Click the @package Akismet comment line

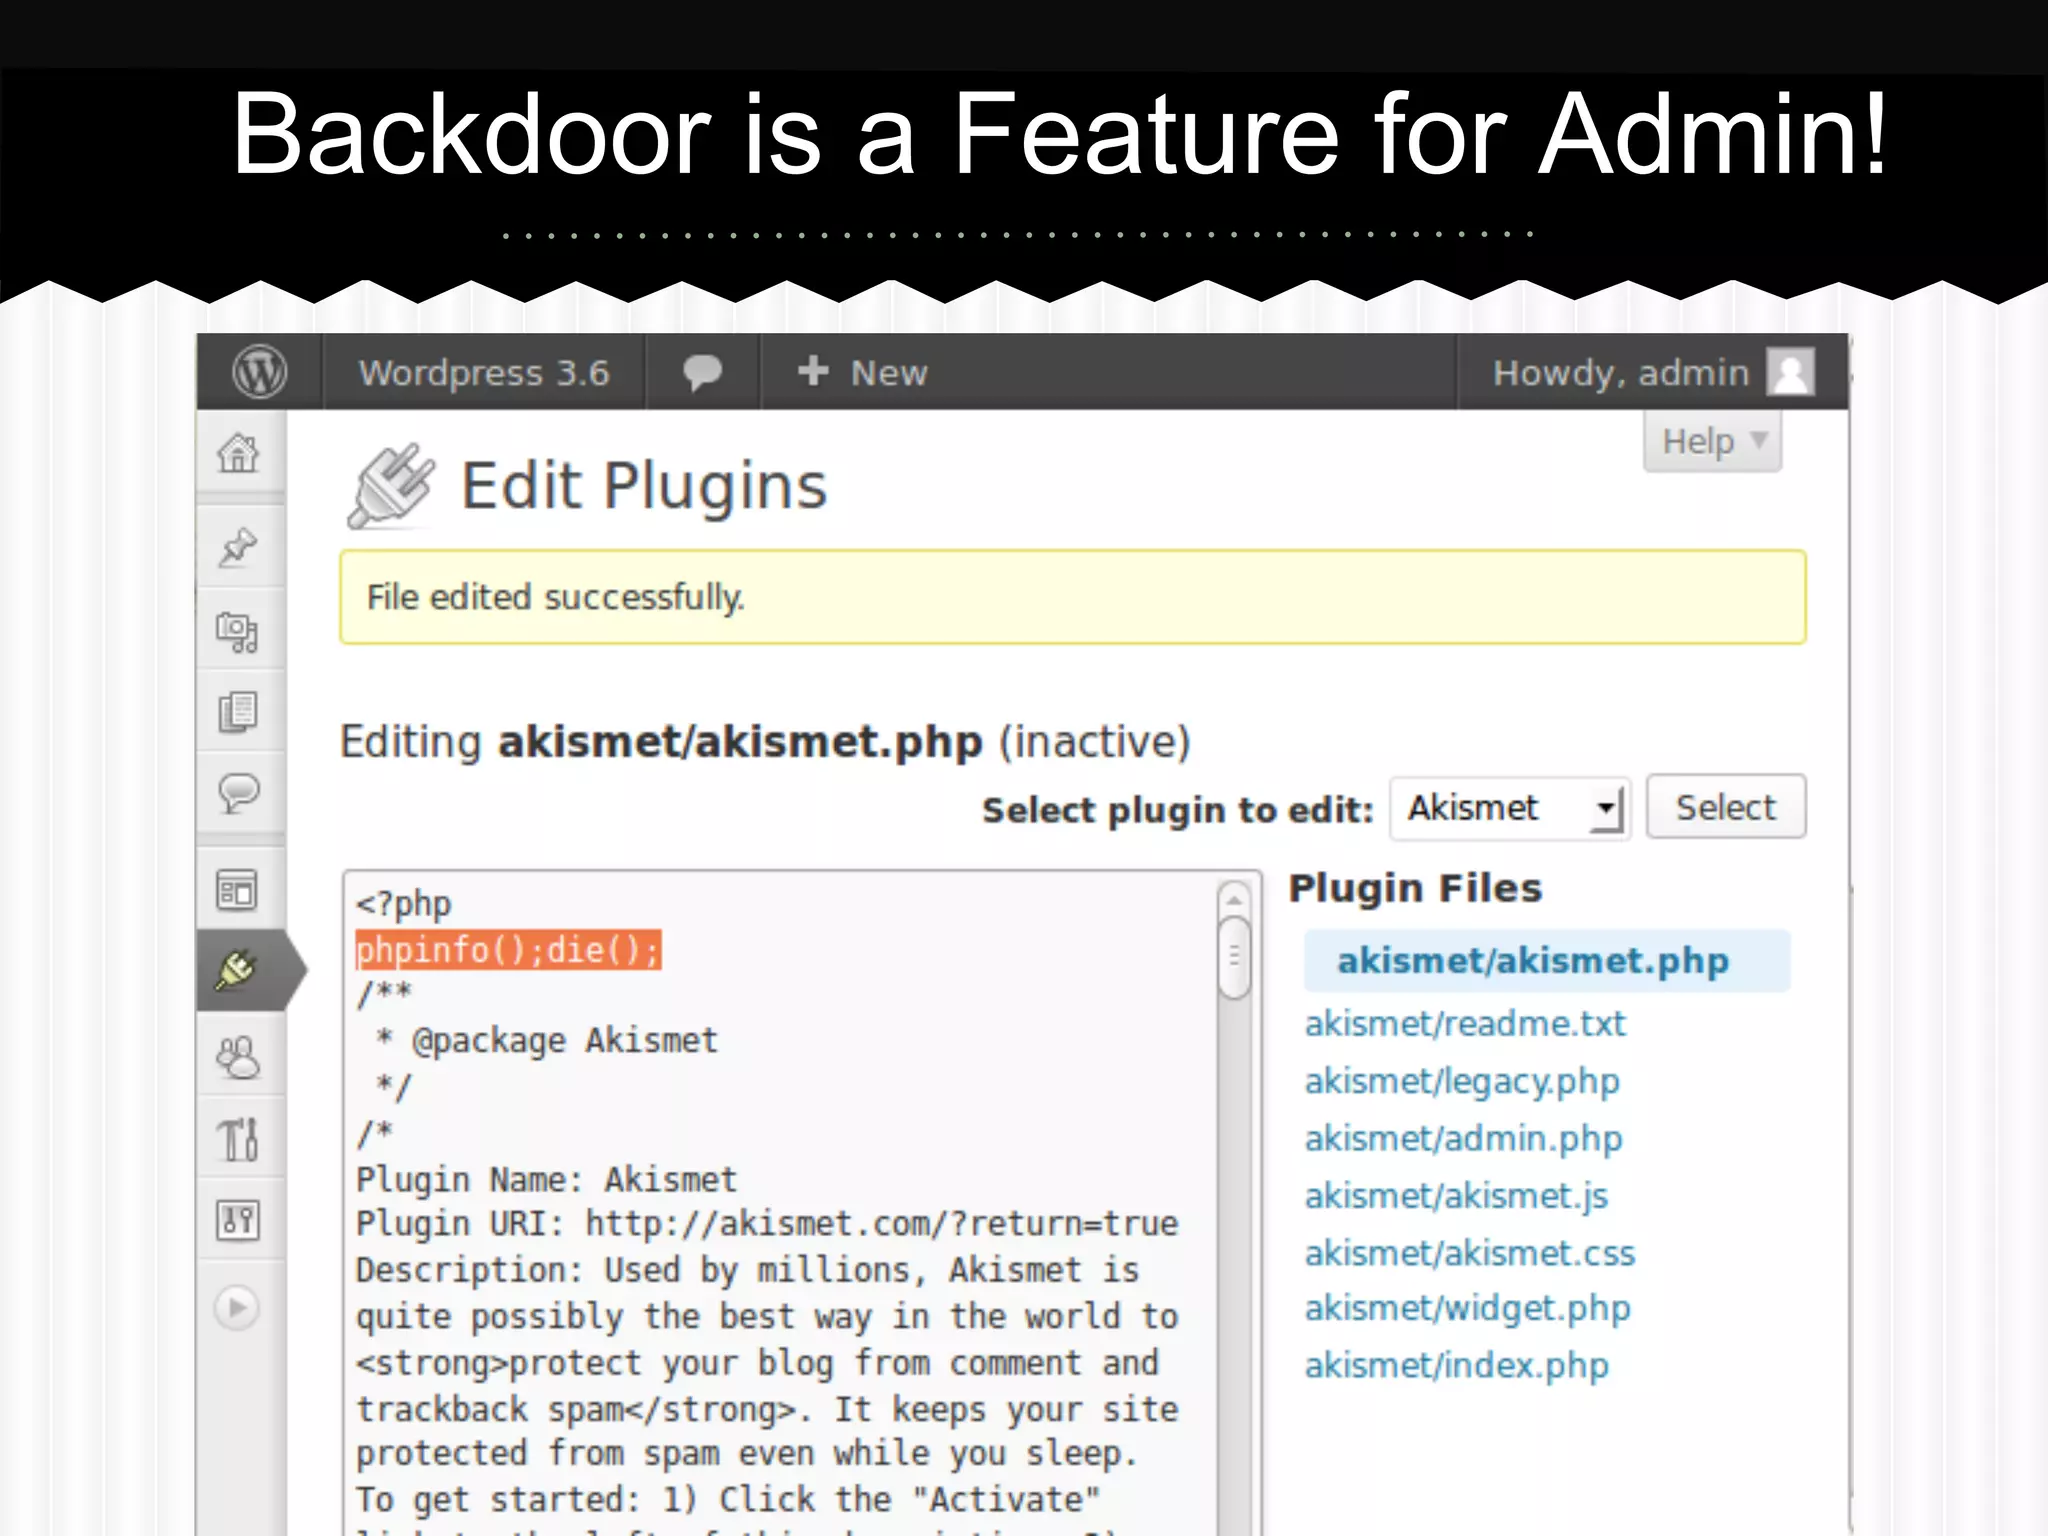click(547, 1041)
